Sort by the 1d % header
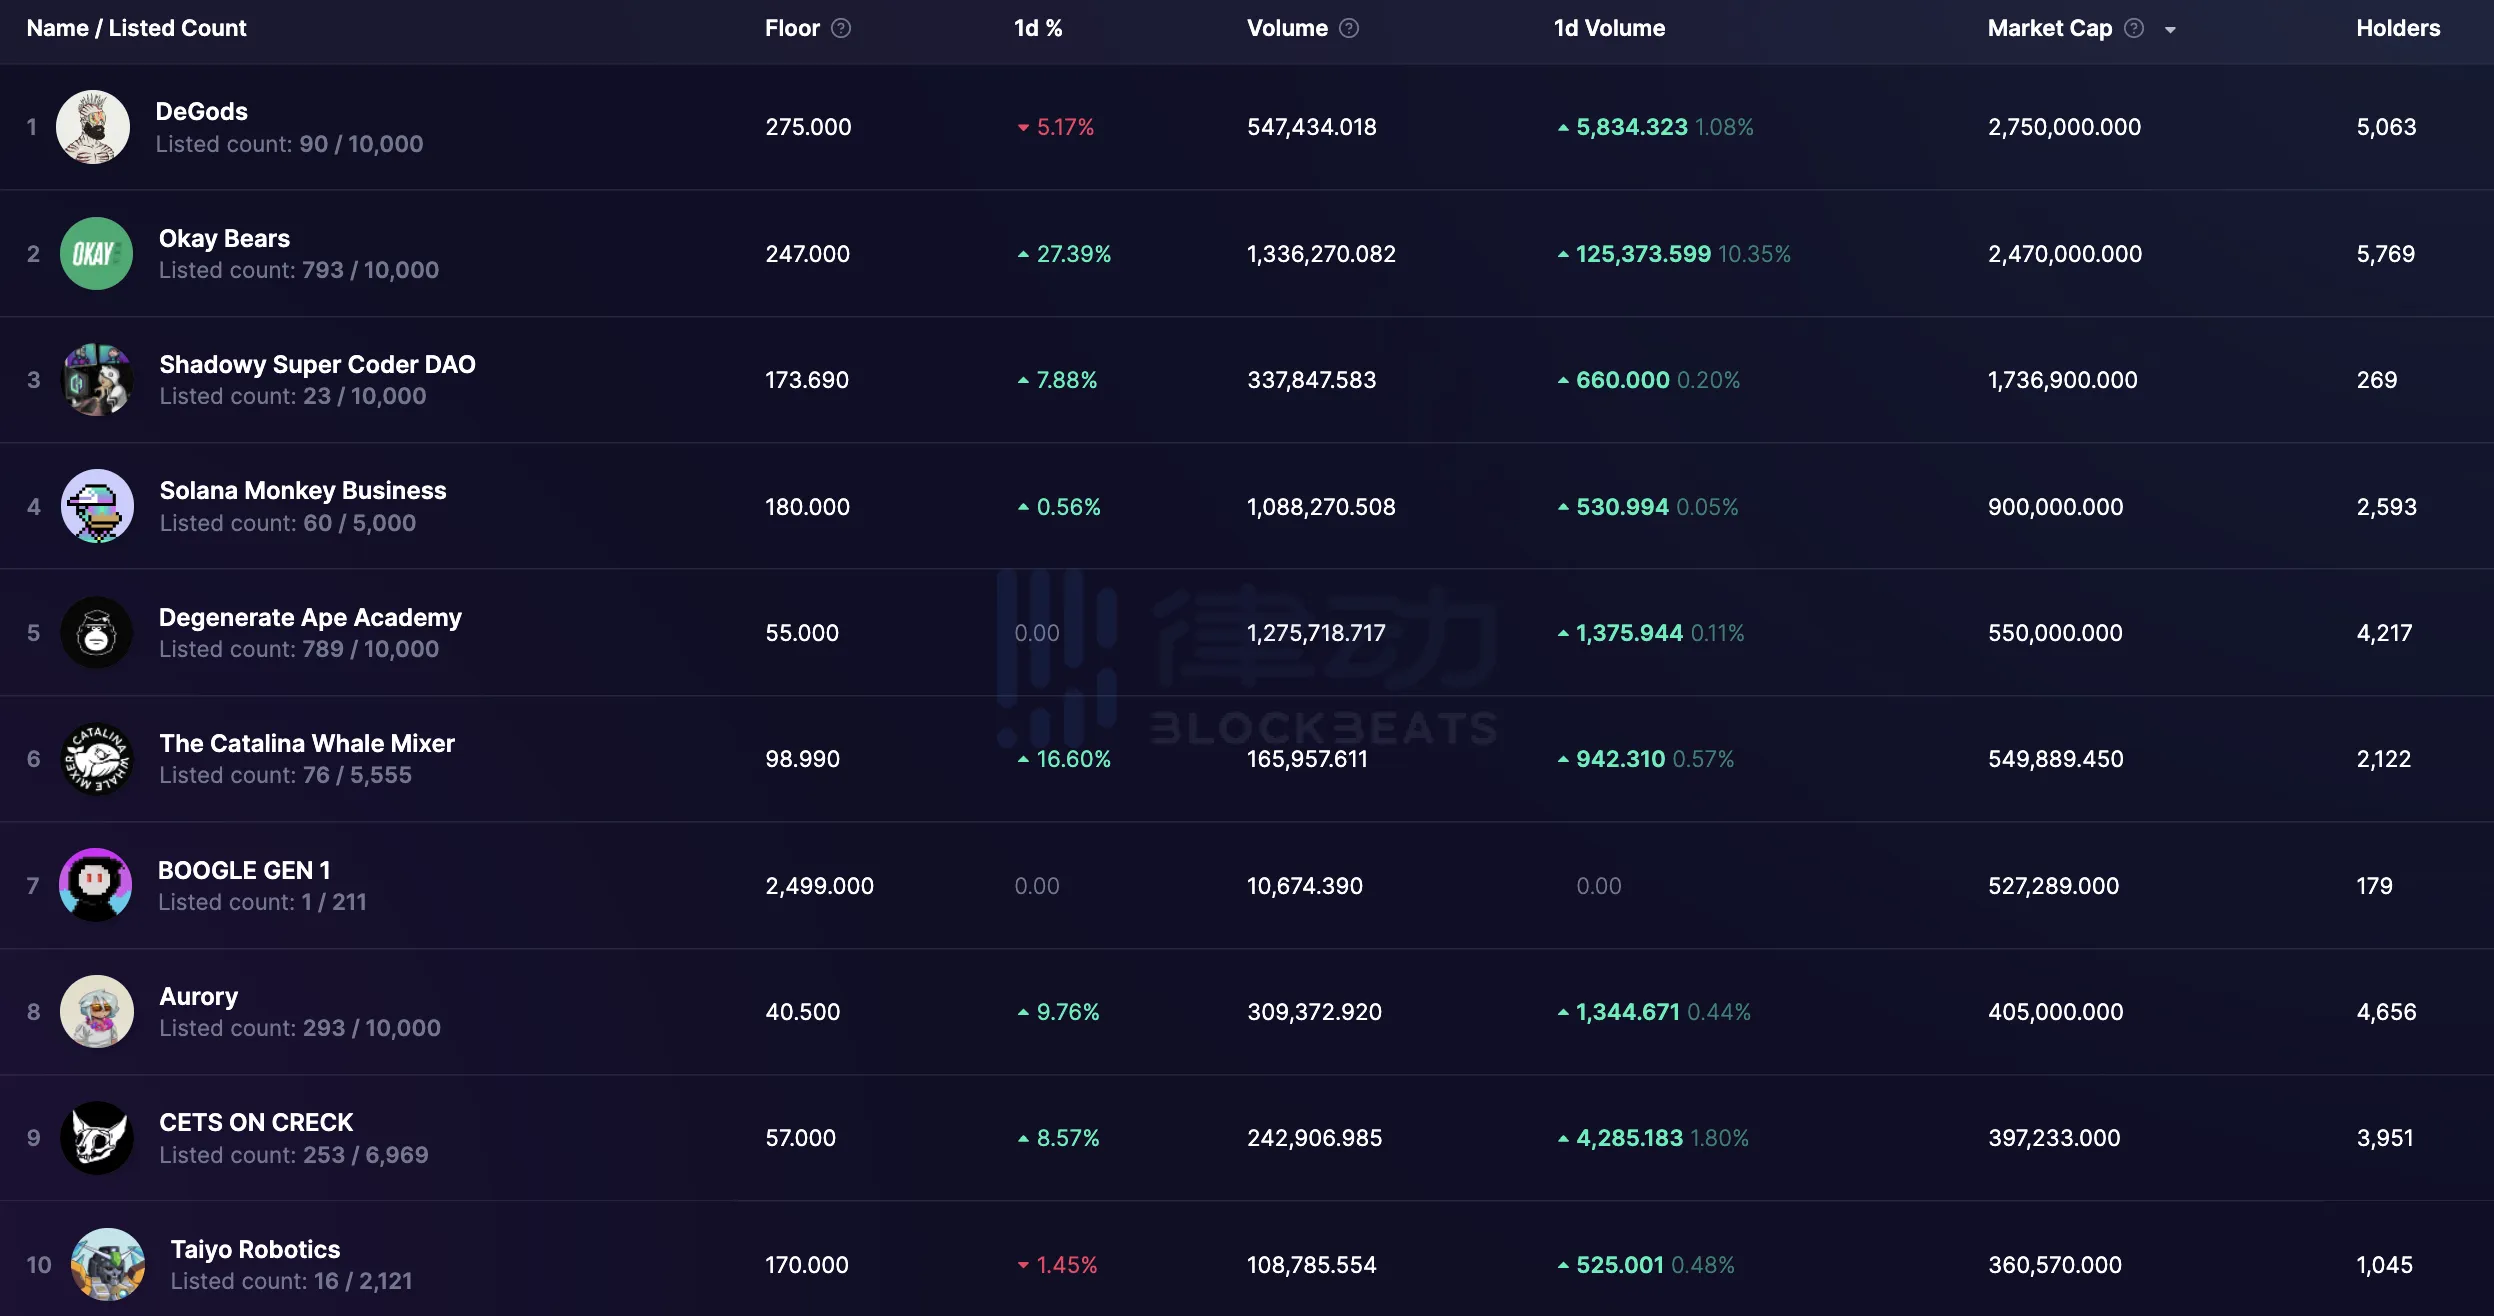Screen dimensions: 2494x1316 tap(1037, 28)
